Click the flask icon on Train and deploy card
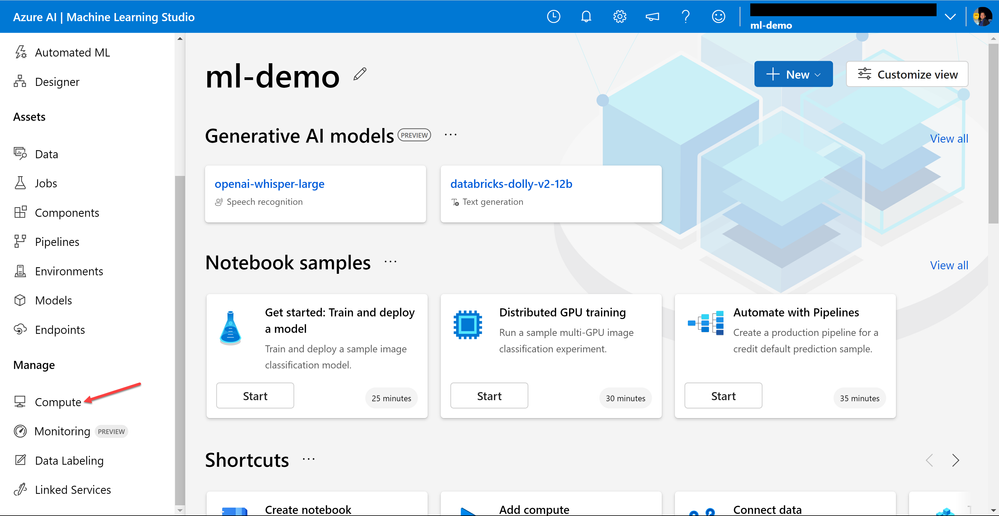The width and height of the screenshot is (999, 516). [231, 327]
